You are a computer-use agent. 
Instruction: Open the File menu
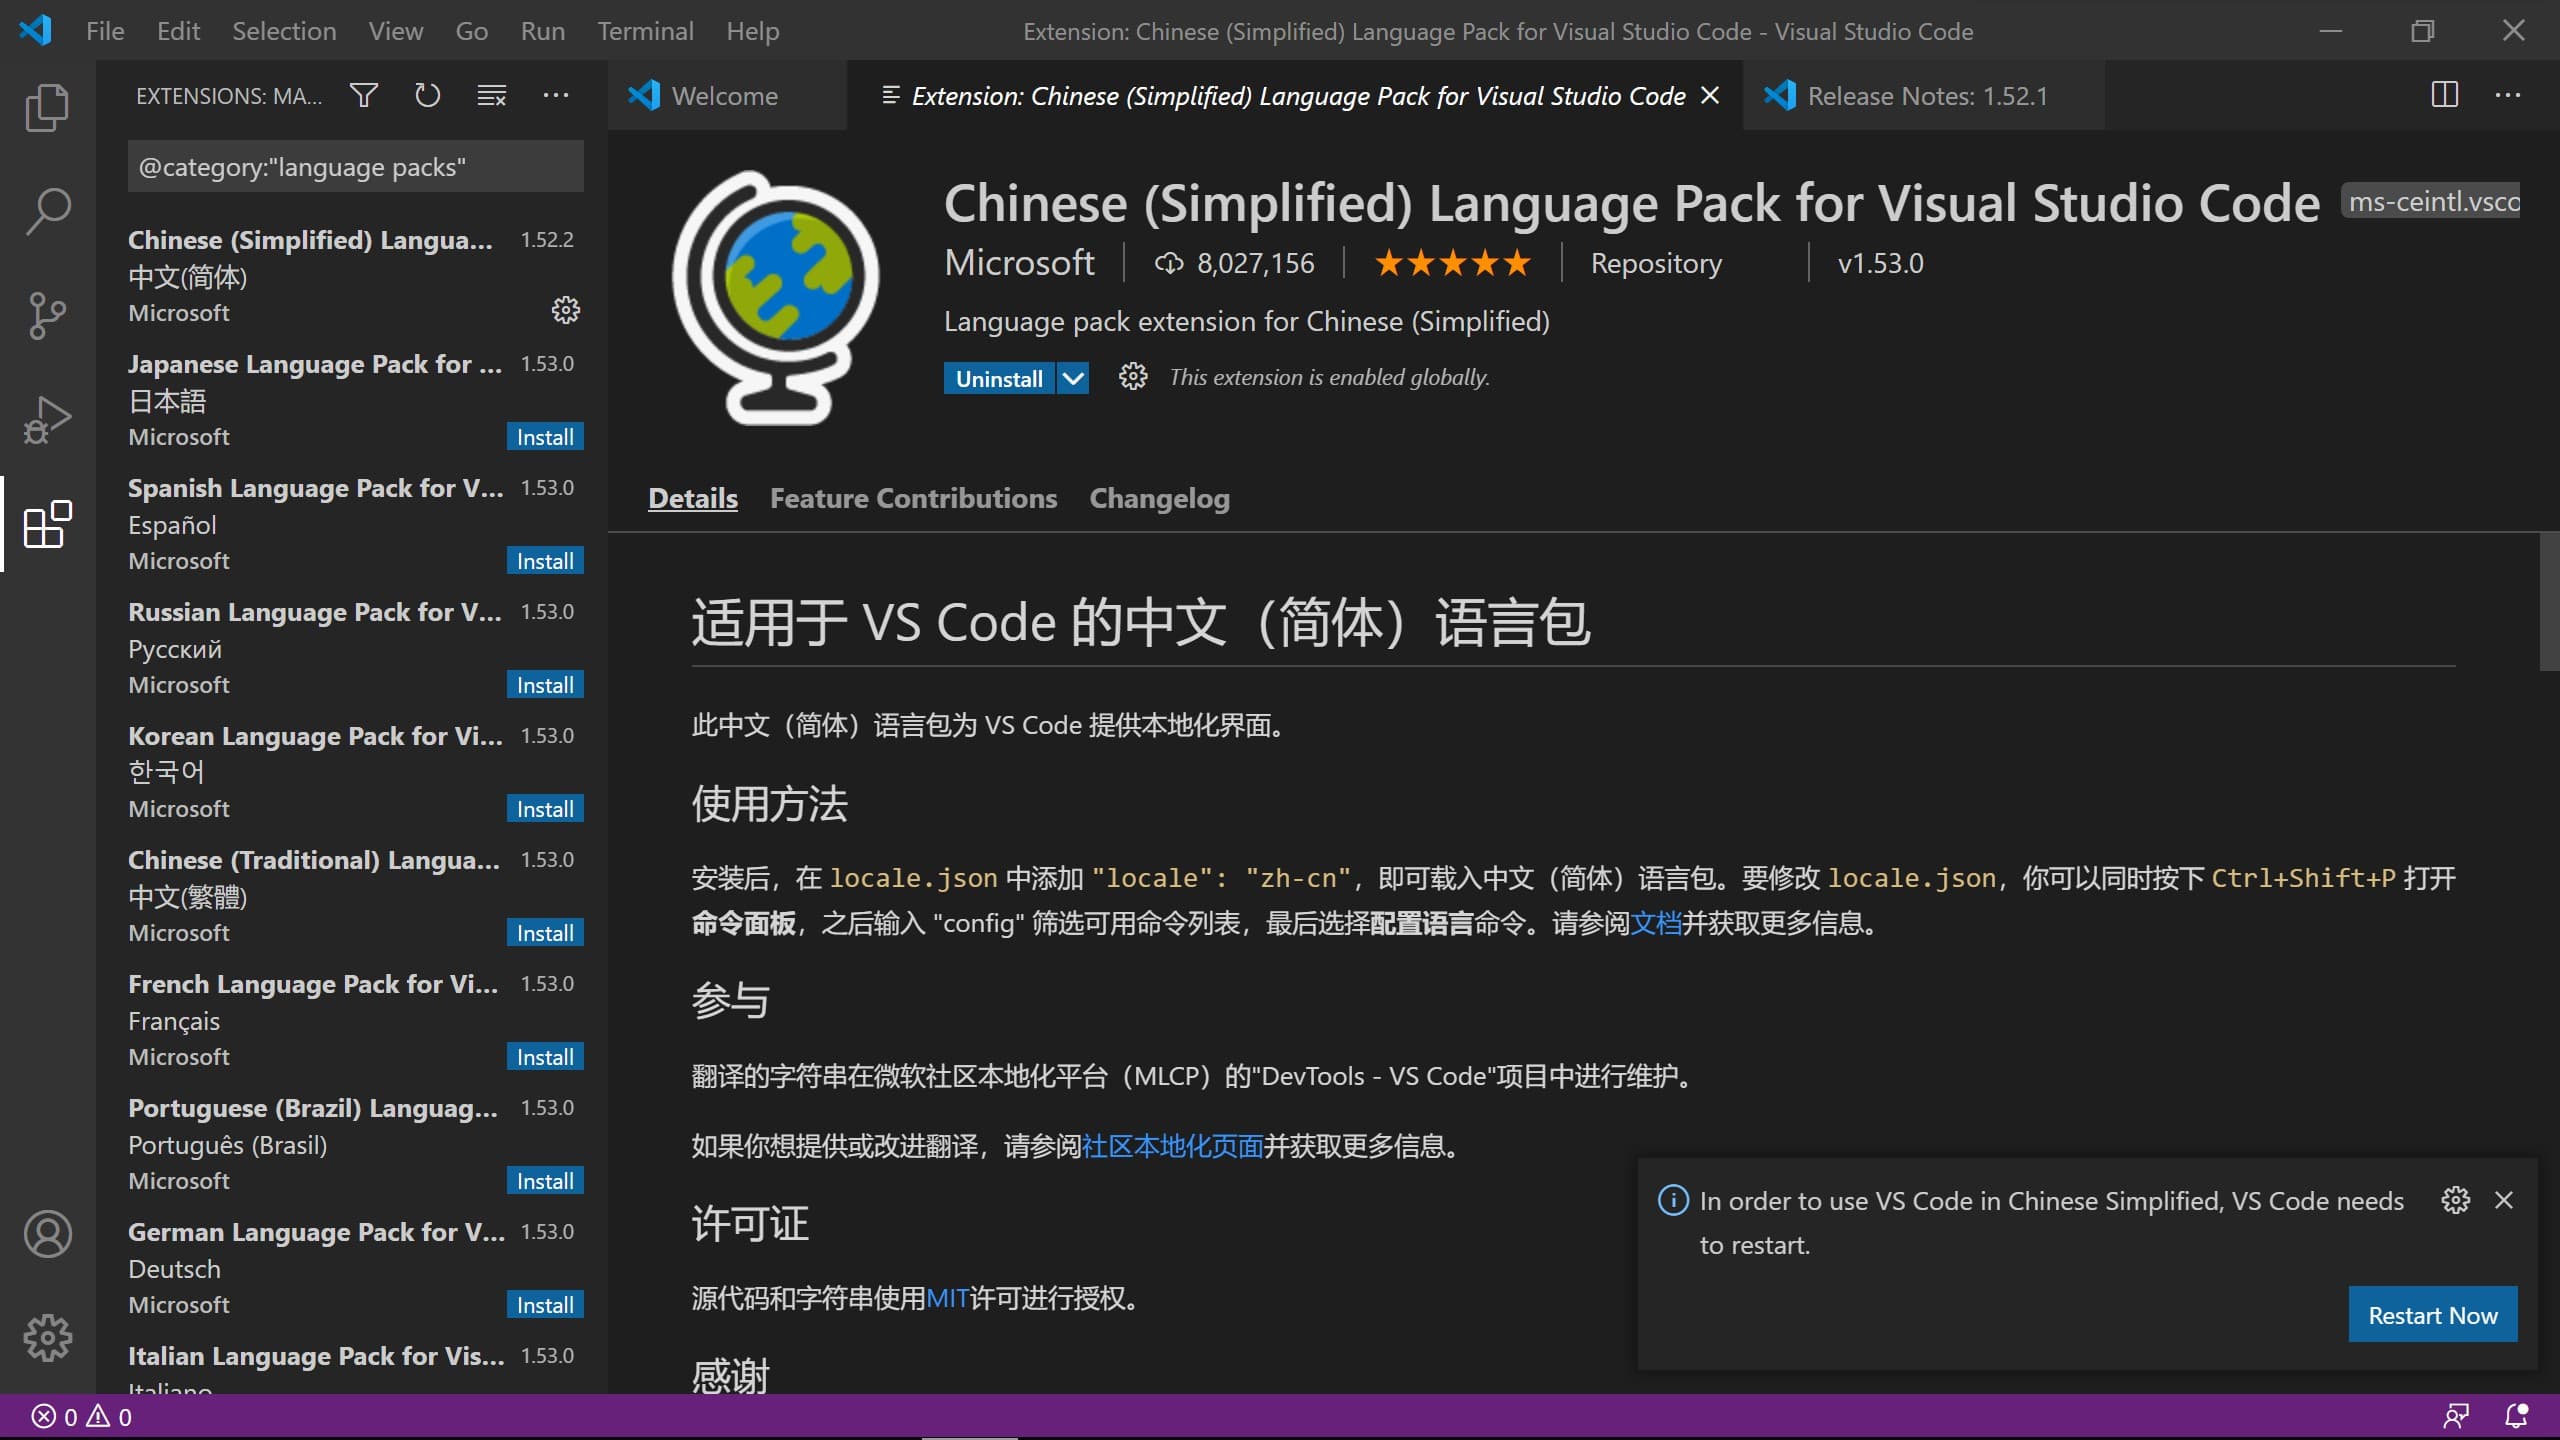click(x=105, y=31)
